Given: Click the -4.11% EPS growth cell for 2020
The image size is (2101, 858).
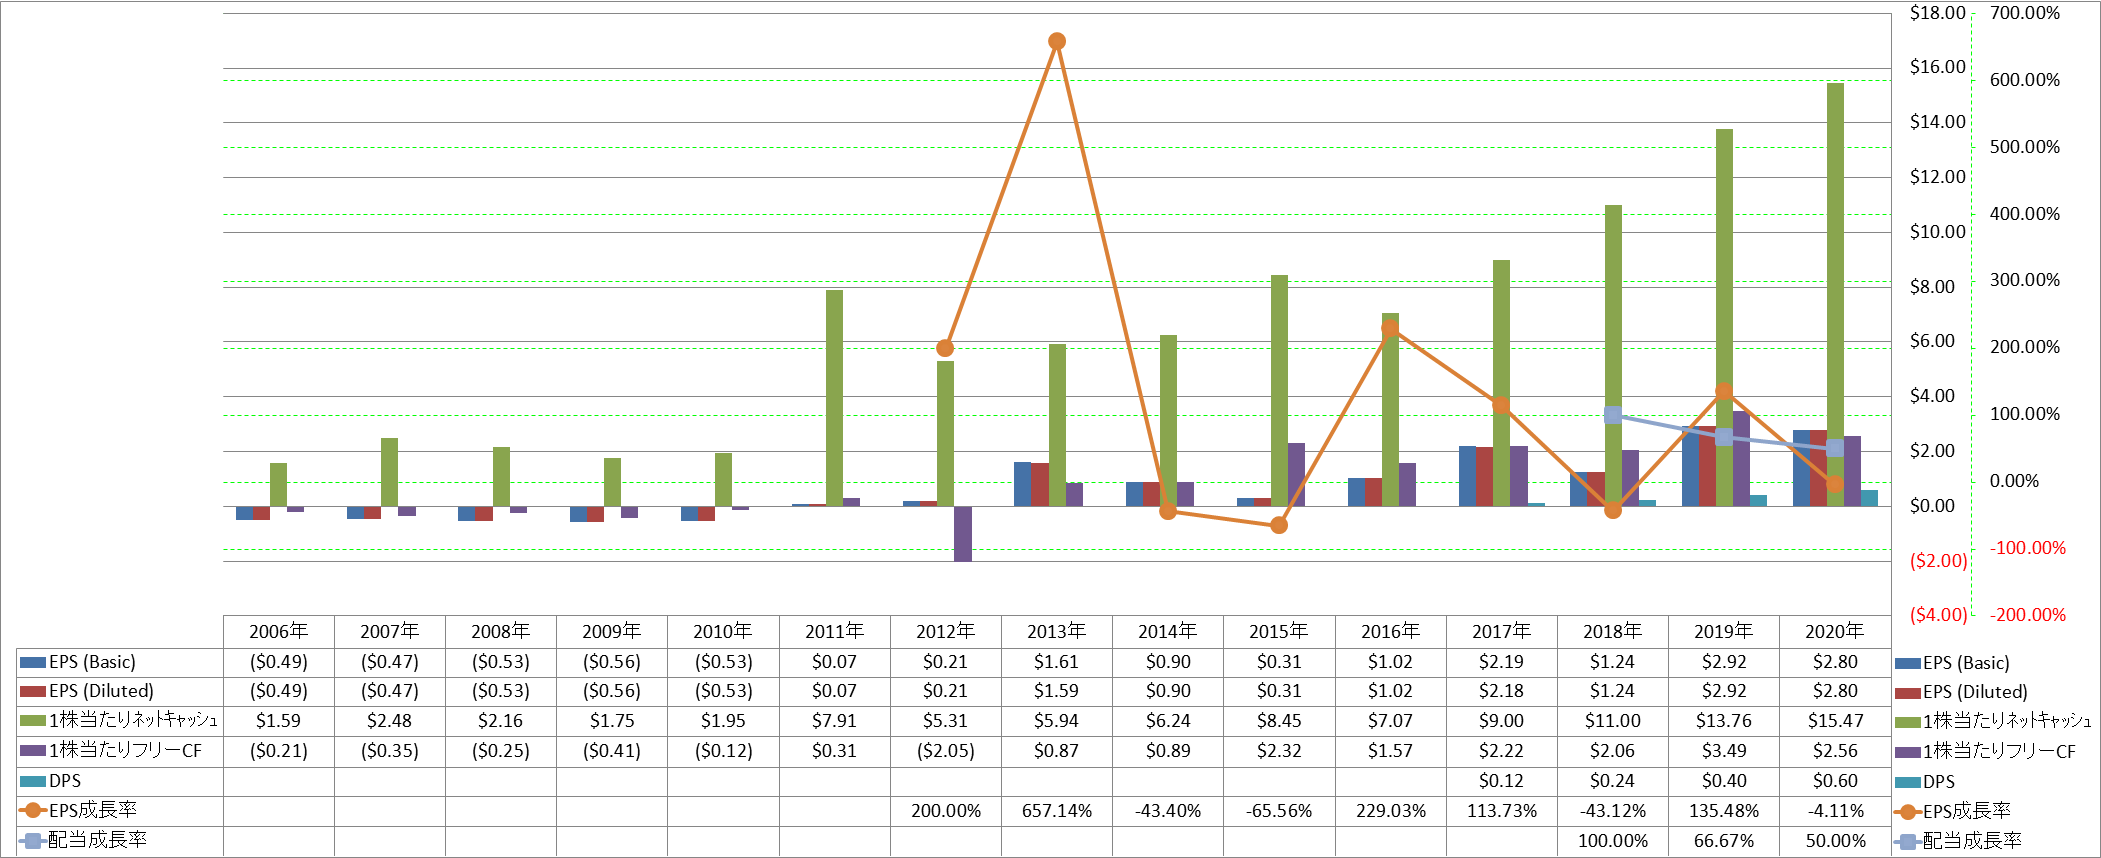Looking at the screenshot, I should point(1835,811).
